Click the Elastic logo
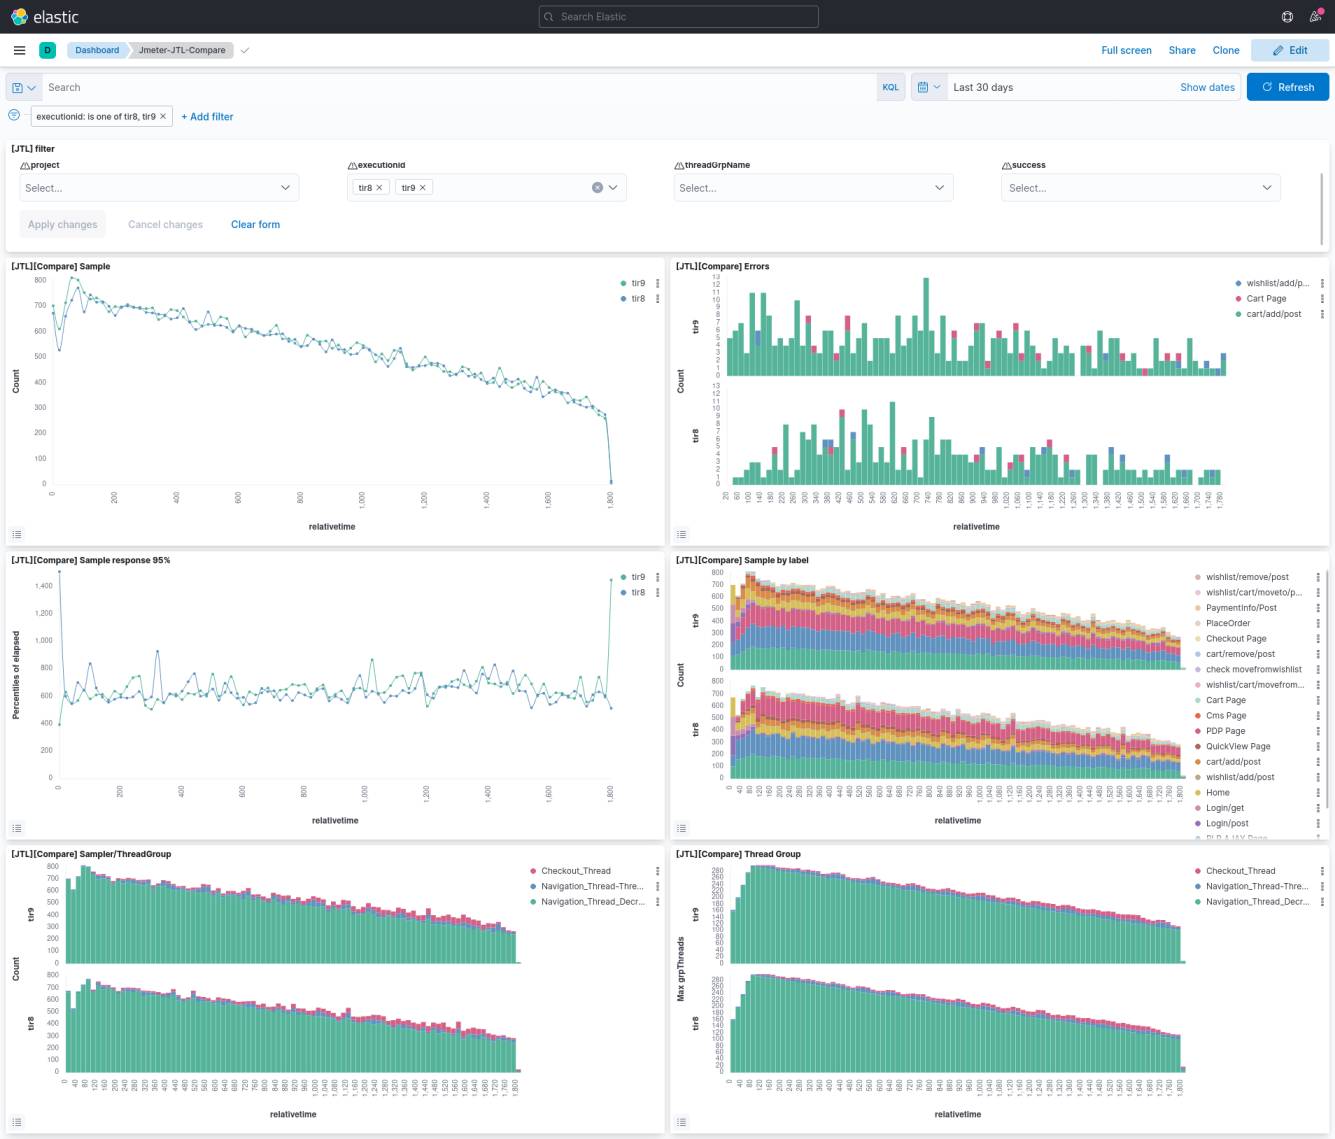This screenshot has width=1335, height=1139. click(45, 16)
